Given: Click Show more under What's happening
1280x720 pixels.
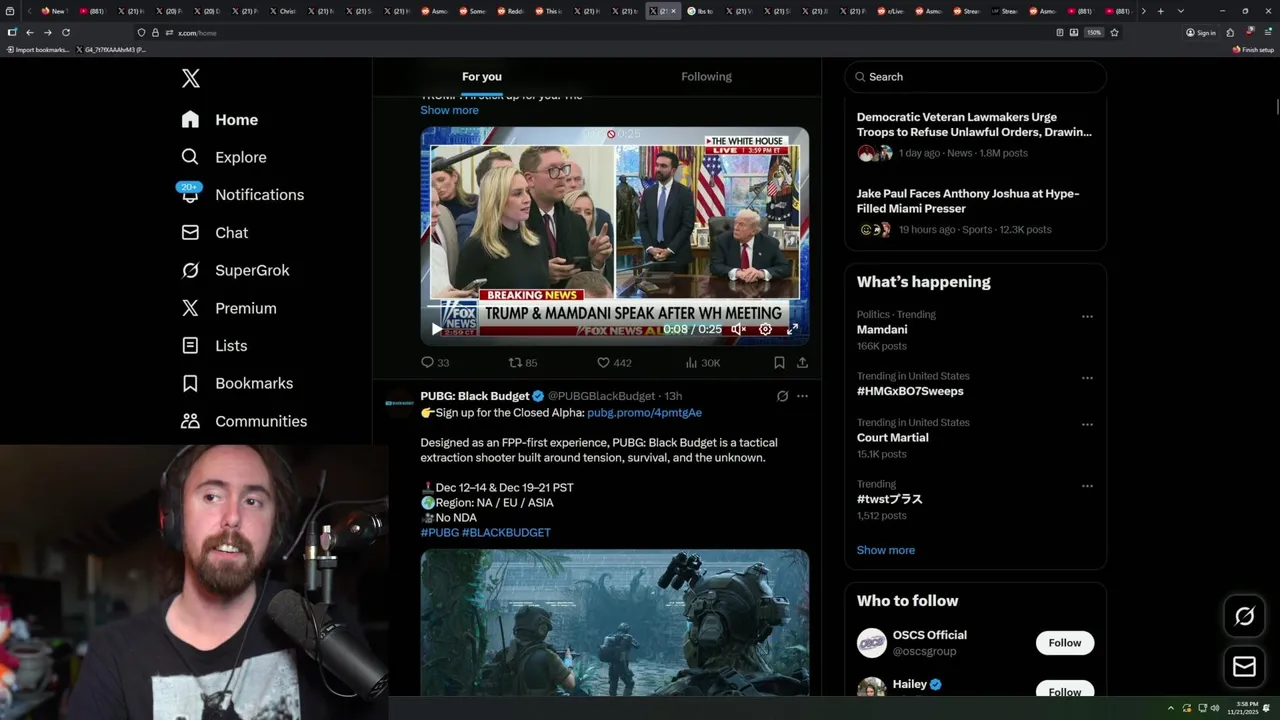Looking at the screenshot, I should 885,550.
